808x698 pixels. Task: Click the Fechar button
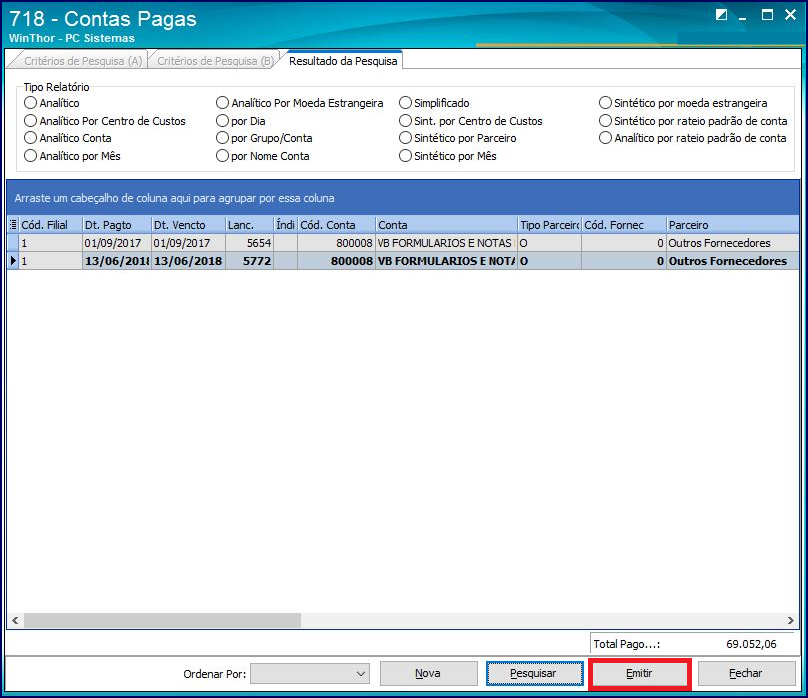(x=746, y=674)
